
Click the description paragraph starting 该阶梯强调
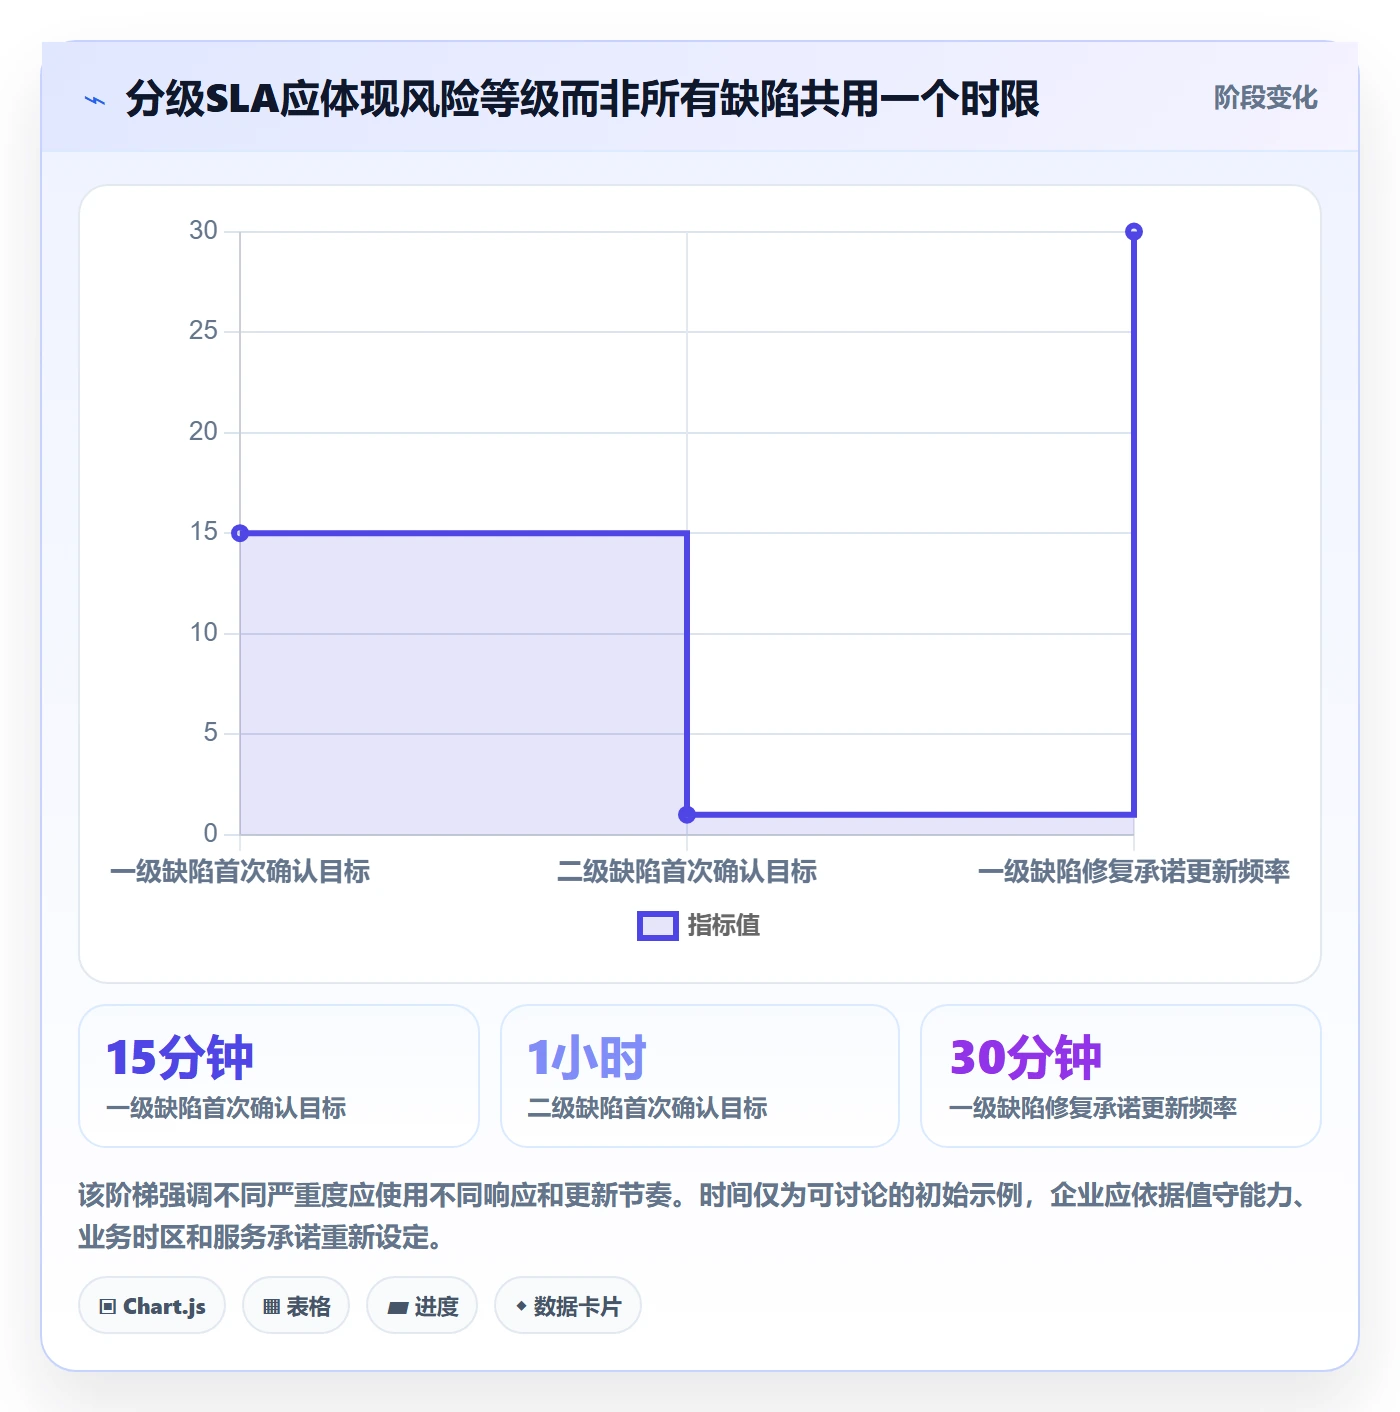pos(694,1216)
